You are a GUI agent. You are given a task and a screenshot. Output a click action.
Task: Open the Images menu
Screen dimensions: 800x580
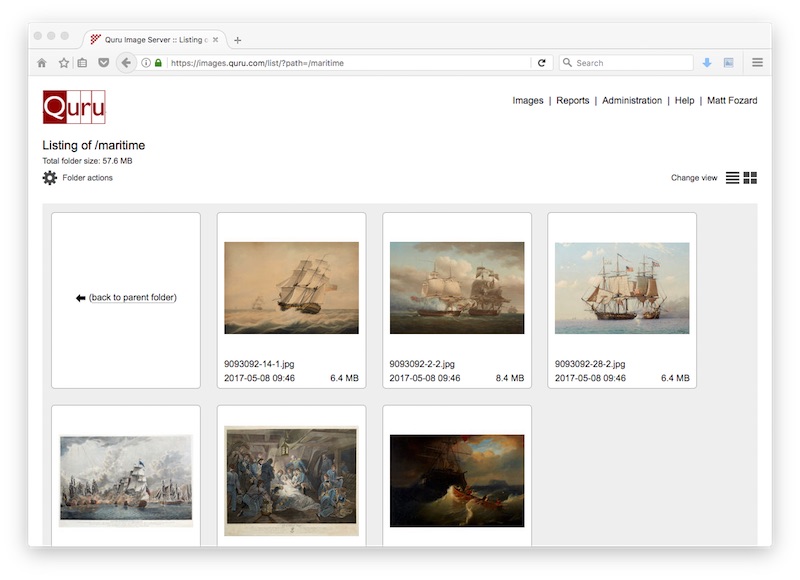pyautogui.click(x=528, y=100)
